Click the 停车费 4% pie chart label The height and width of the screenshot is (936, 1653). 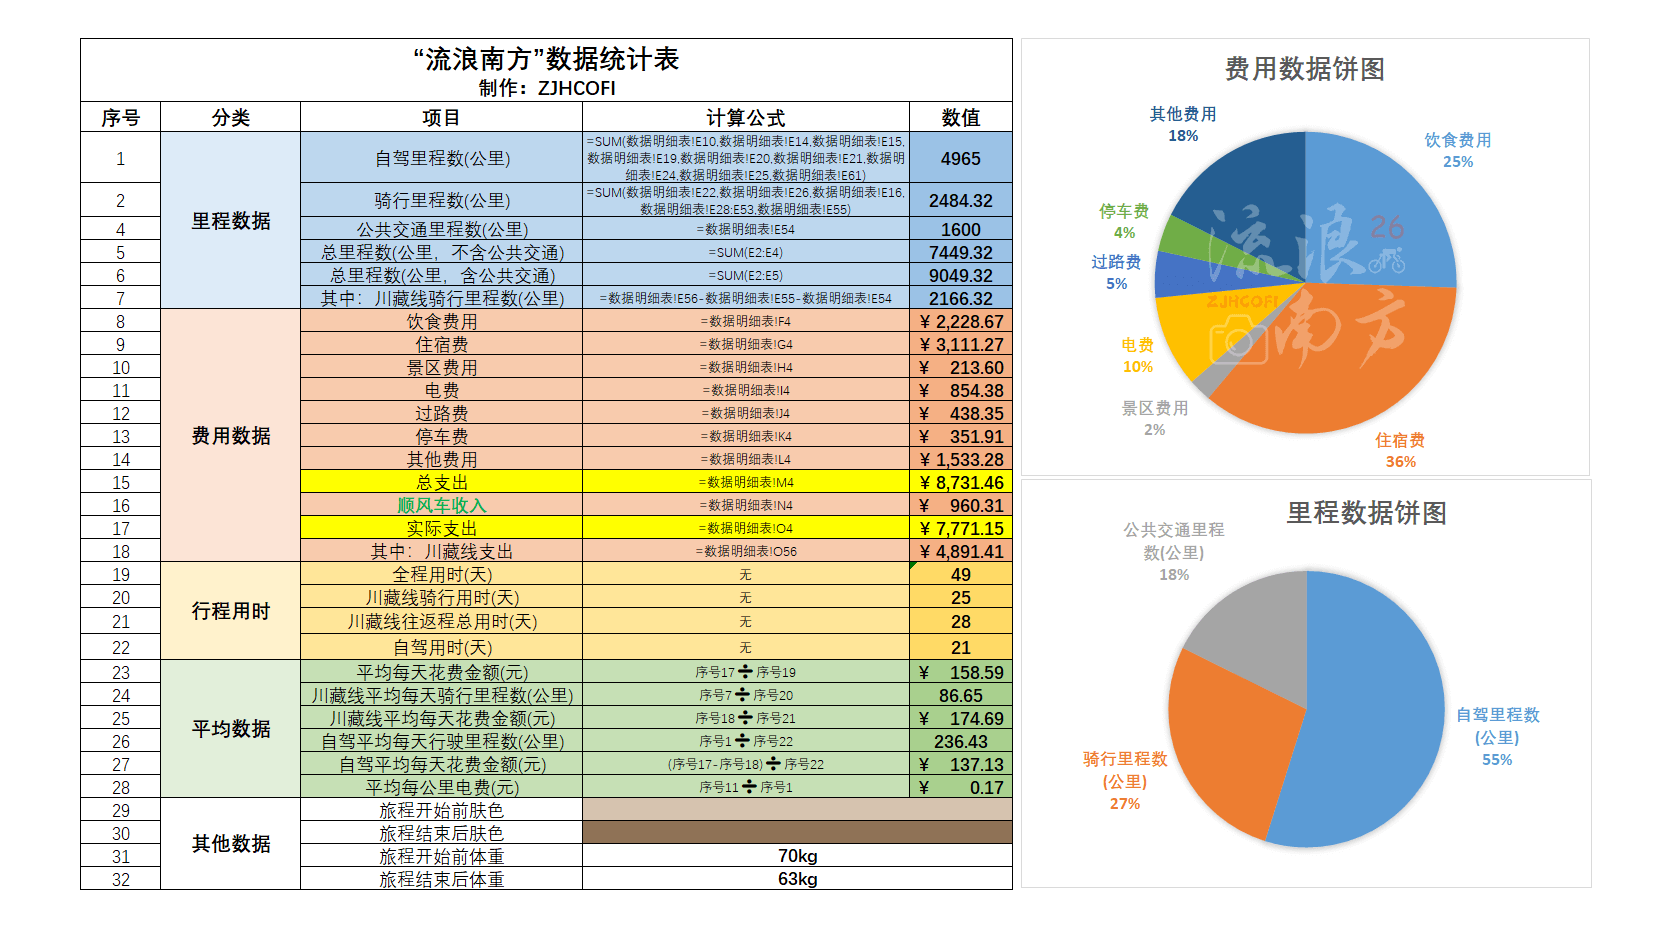(x=1124, y=221)
